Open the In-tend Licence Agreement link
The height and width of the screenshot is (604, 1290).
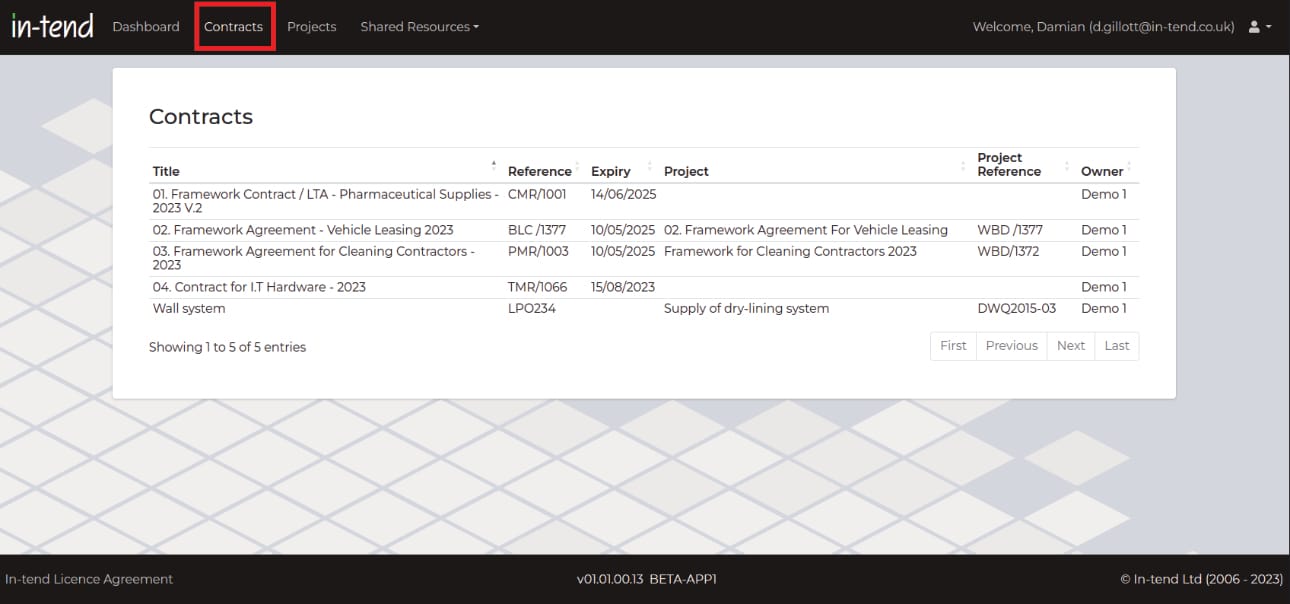click(x=89, y=578)
